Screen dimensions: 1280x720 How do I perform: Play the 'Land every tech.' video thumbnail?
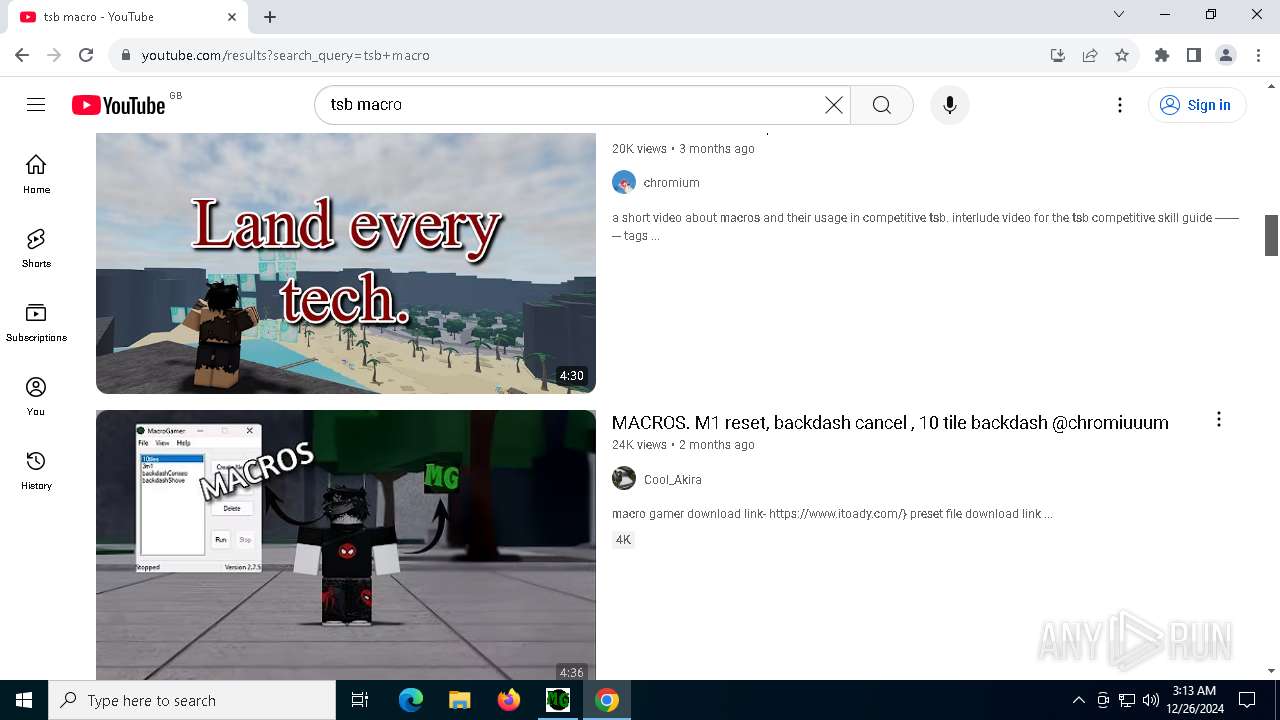point(346,263)
